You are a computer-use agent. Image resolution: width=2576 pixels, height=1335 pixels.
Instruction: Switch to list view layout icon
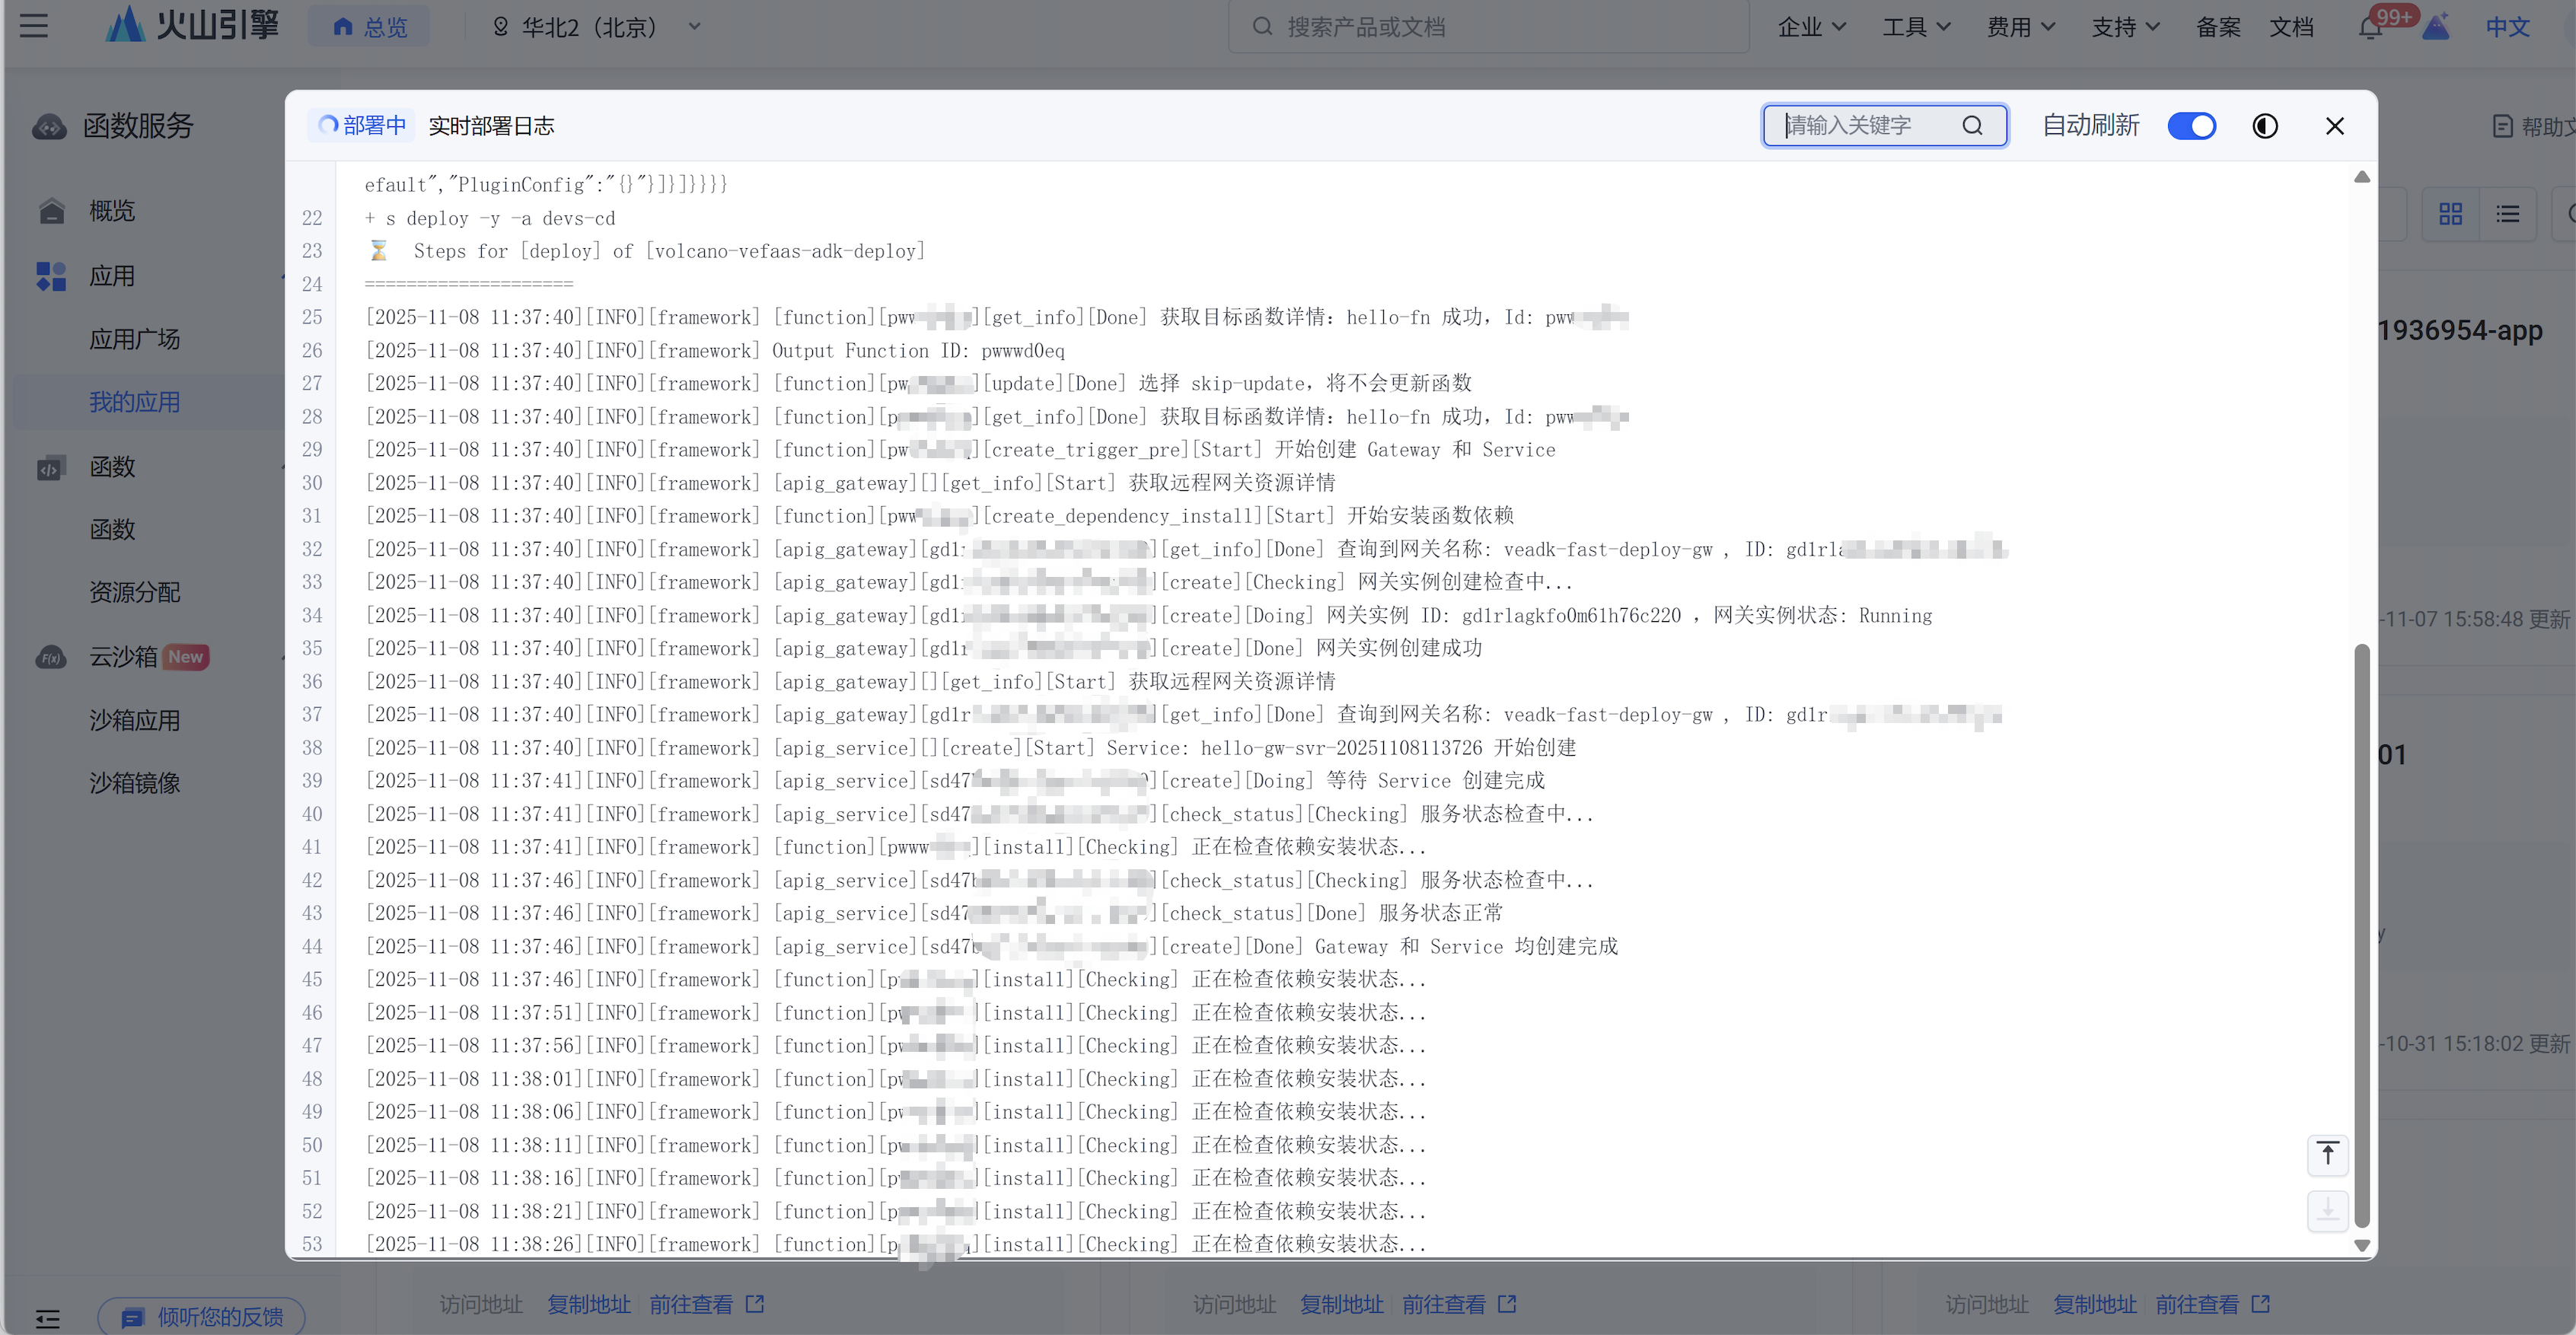point(2507,214)
